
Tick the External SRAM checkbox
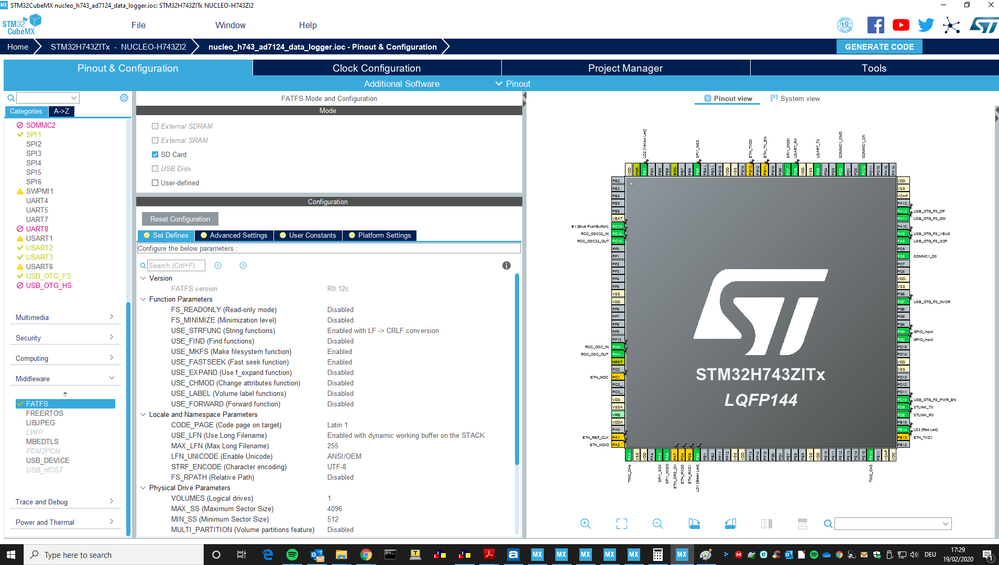[x=155, y=140]
